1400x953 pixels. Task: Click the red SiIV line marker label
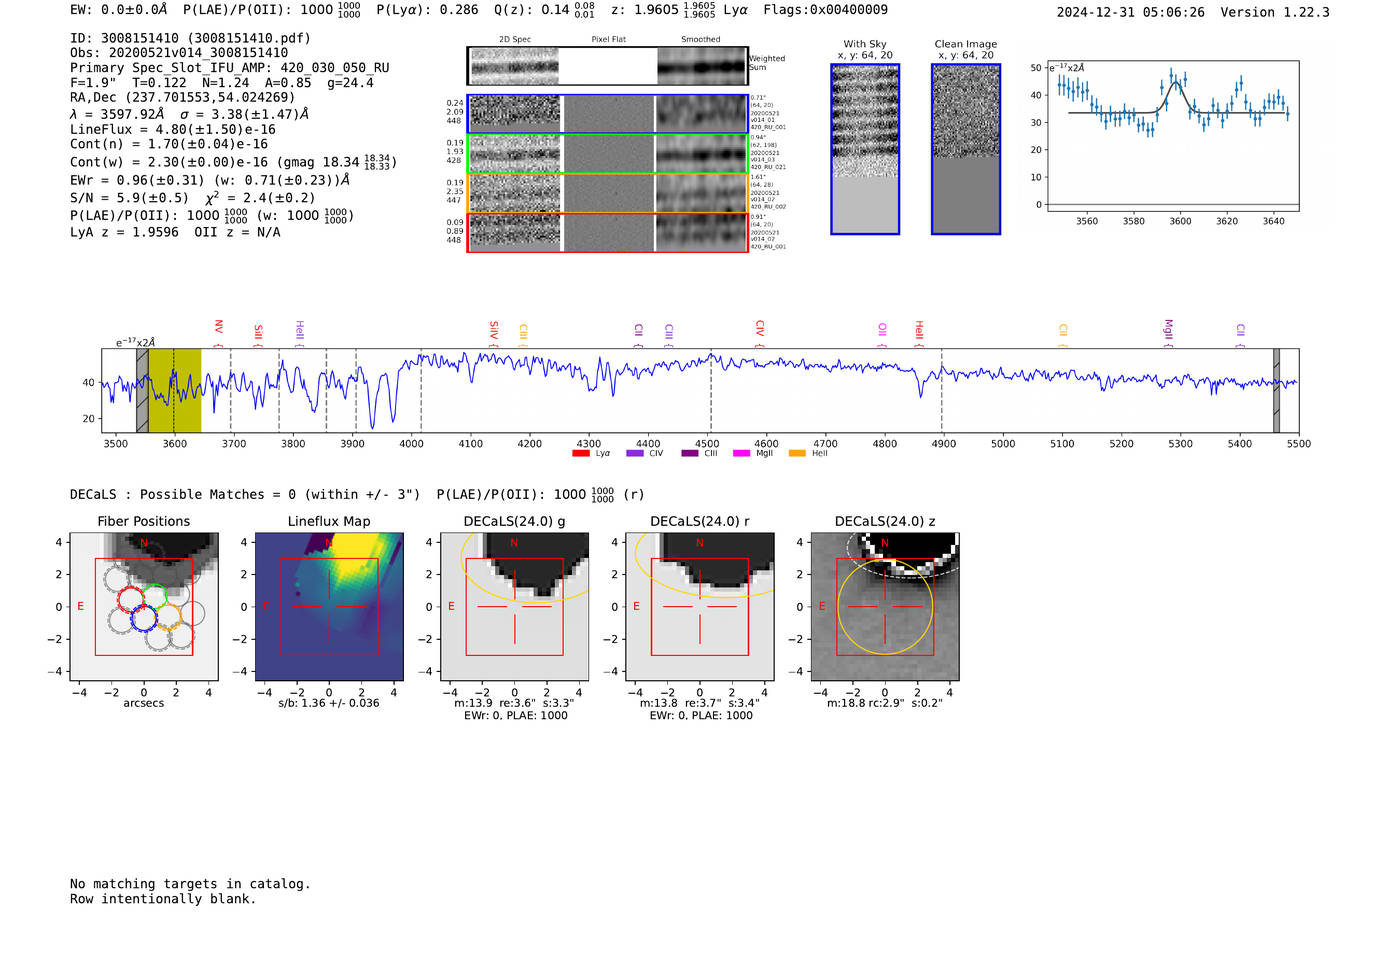493,331
